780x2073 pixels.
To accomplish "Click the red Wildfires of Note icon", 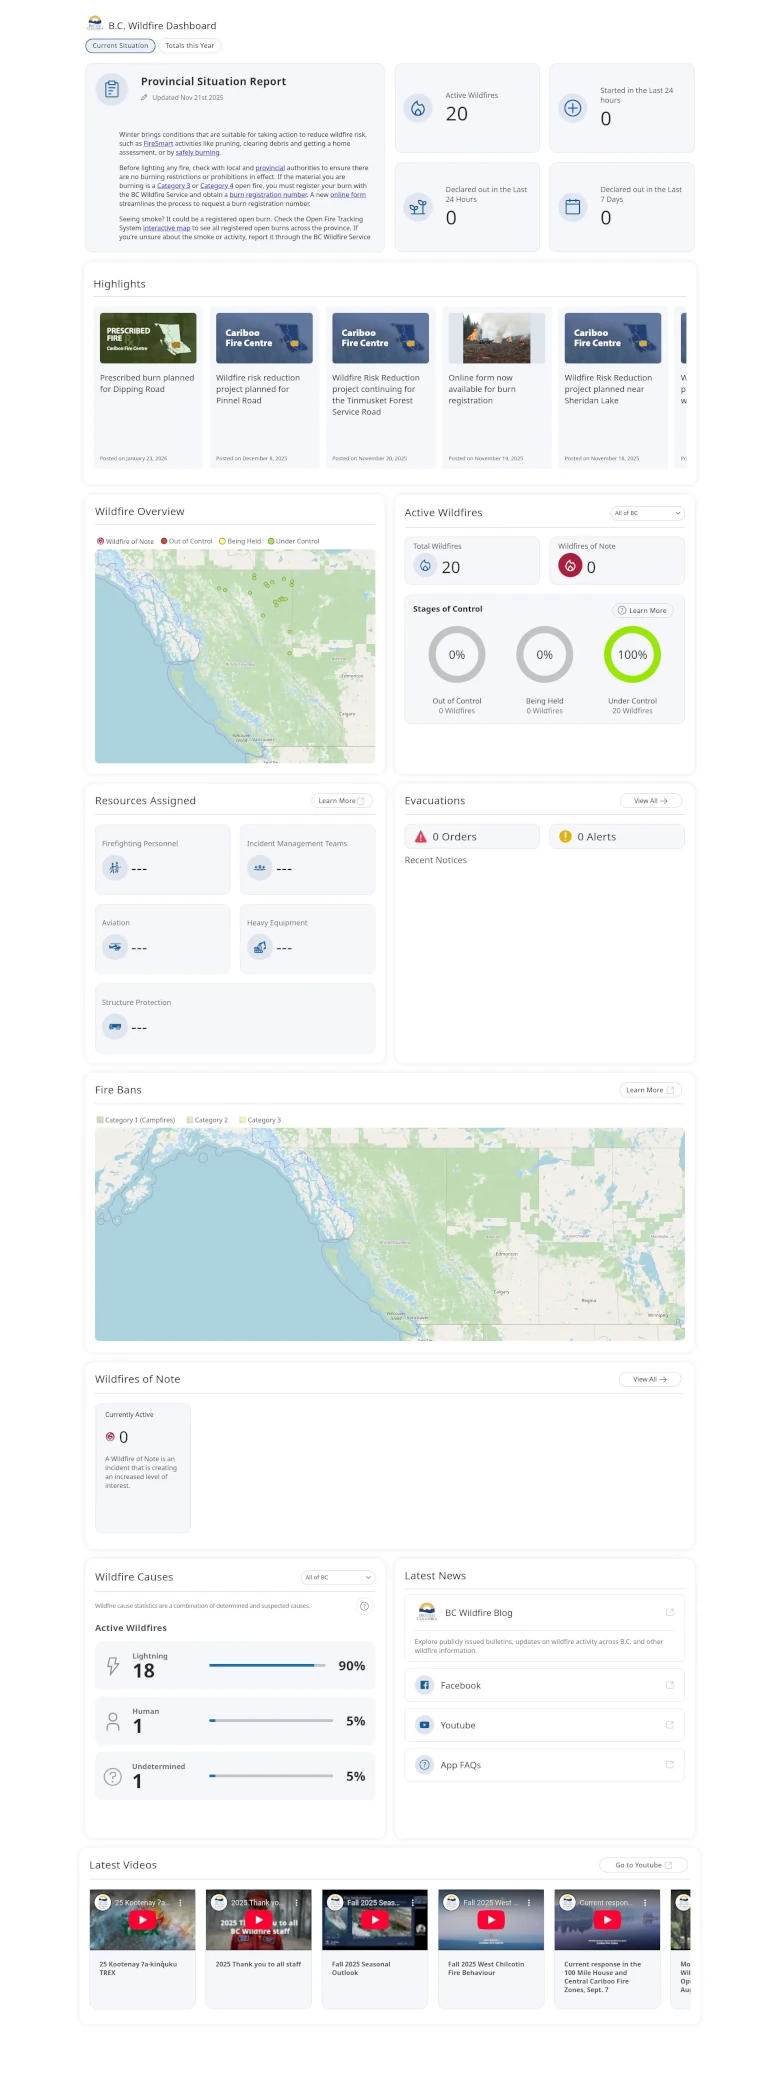I will pyautogui.click(x=570, y=566).
